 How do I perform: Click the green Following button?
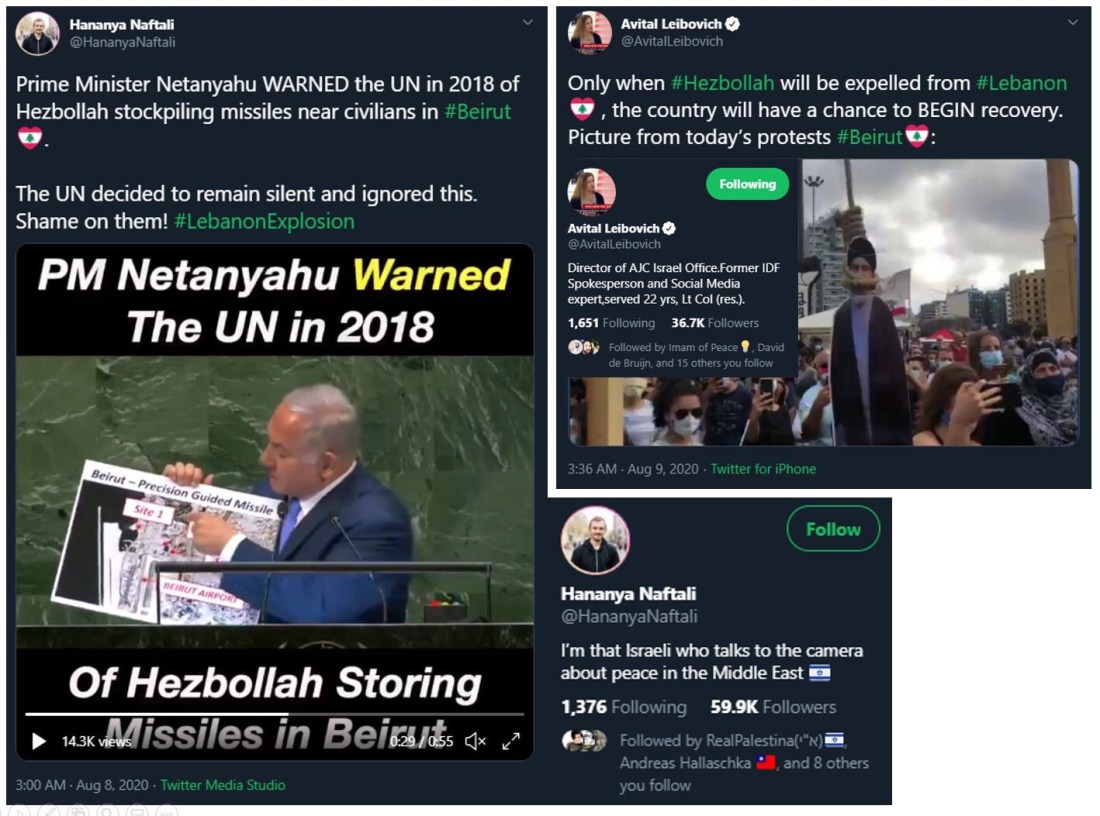[747, 184]
